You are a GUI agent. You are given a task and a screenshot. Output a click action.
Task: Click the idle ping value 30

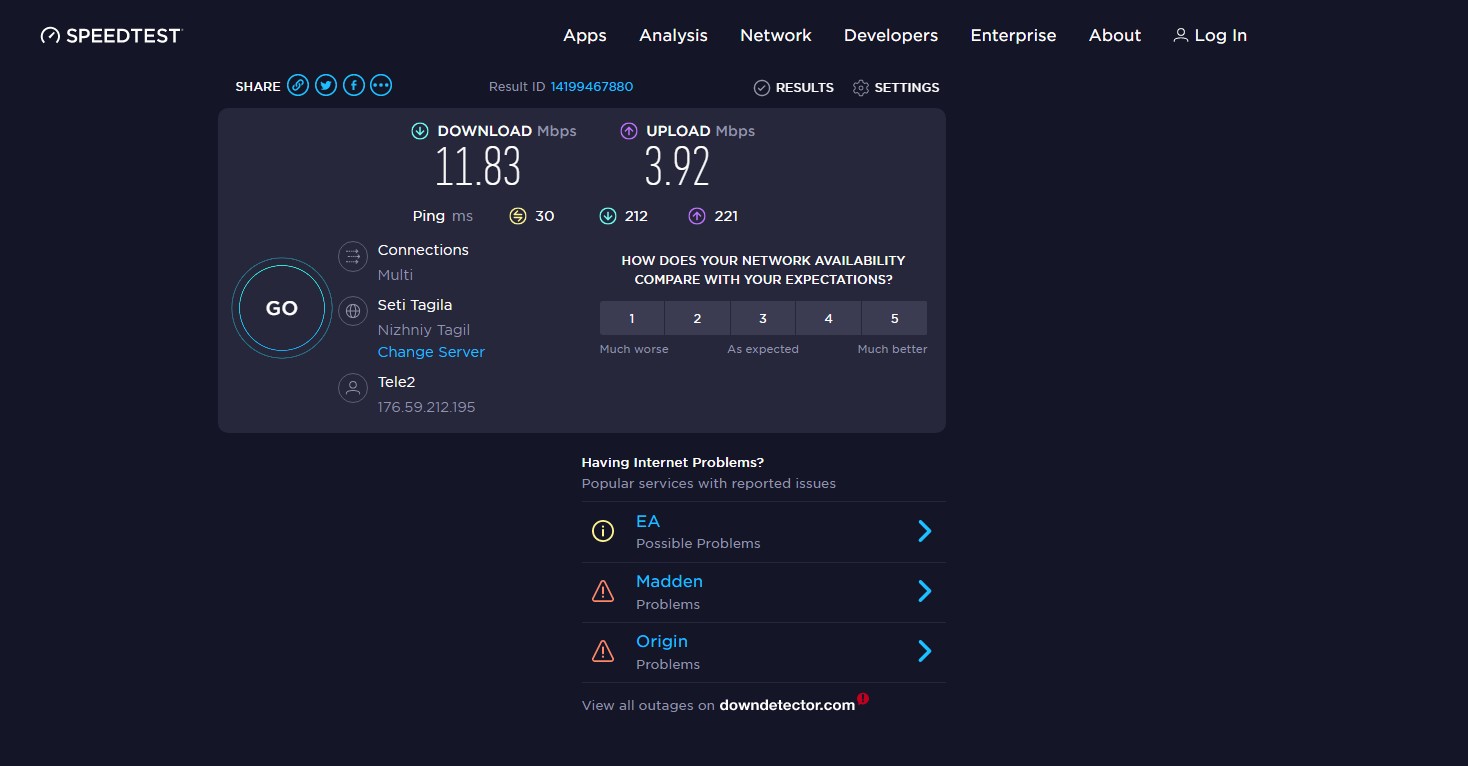pos(545,216)
